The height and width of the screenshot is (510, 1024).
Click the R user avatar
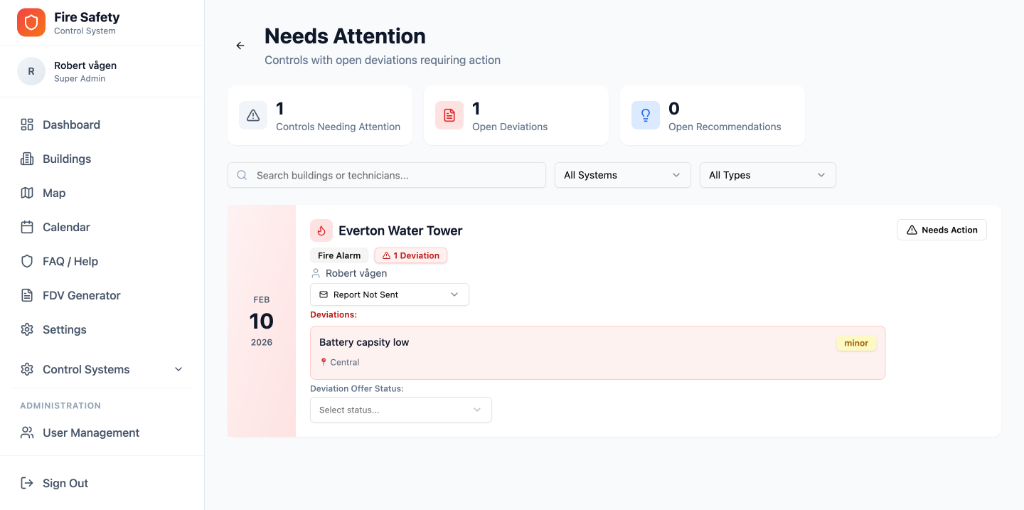click(31, 71)
